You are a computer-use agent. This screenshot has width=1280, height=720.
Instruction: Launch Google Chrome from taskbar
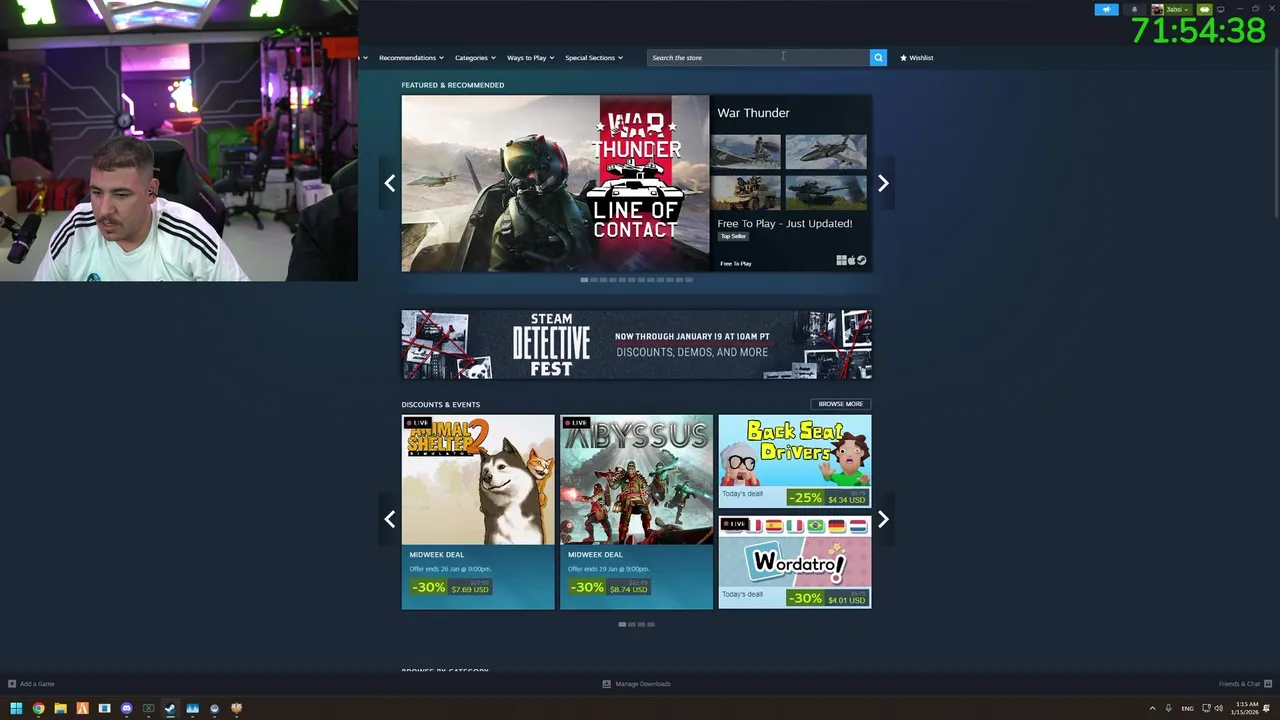click(38, 708)
